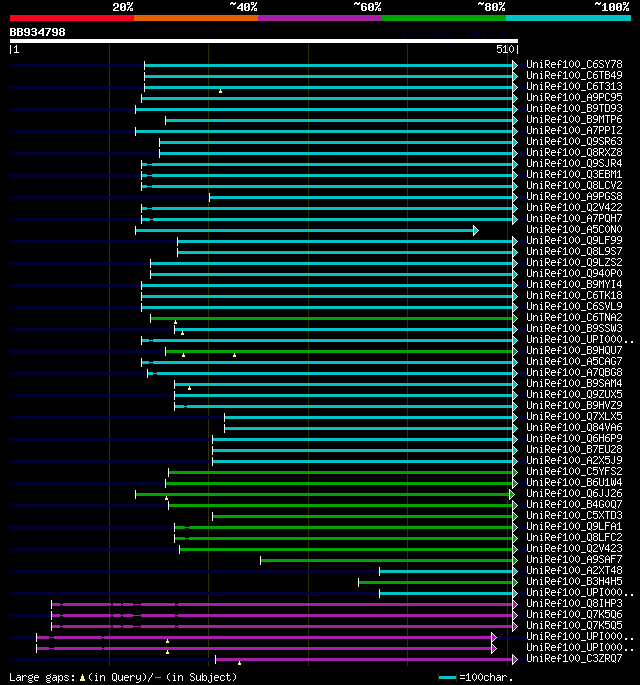Select the UniRef100_Q9SJR4 label

(x=574, y=163)
